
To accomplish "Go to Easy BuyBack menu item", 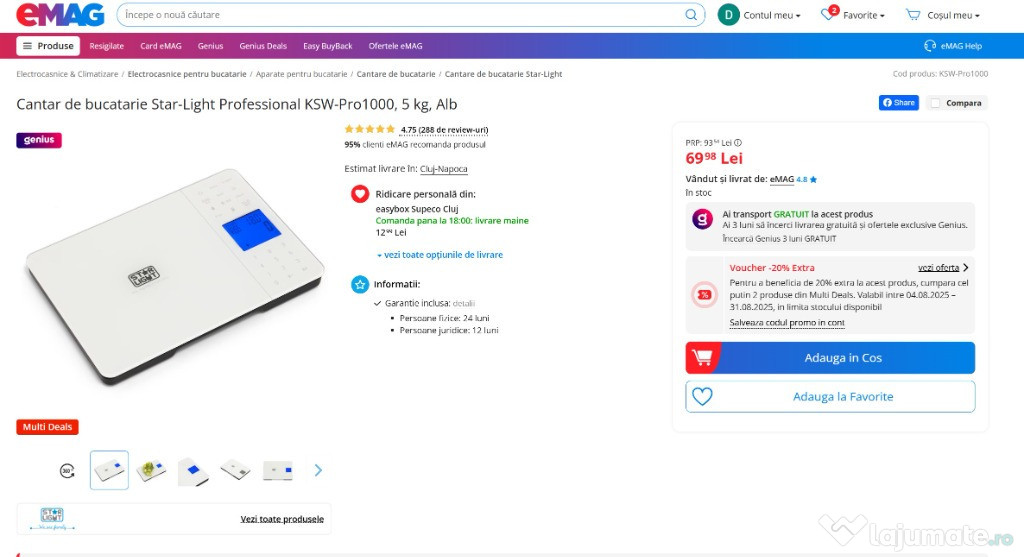I will click(327, 46).
